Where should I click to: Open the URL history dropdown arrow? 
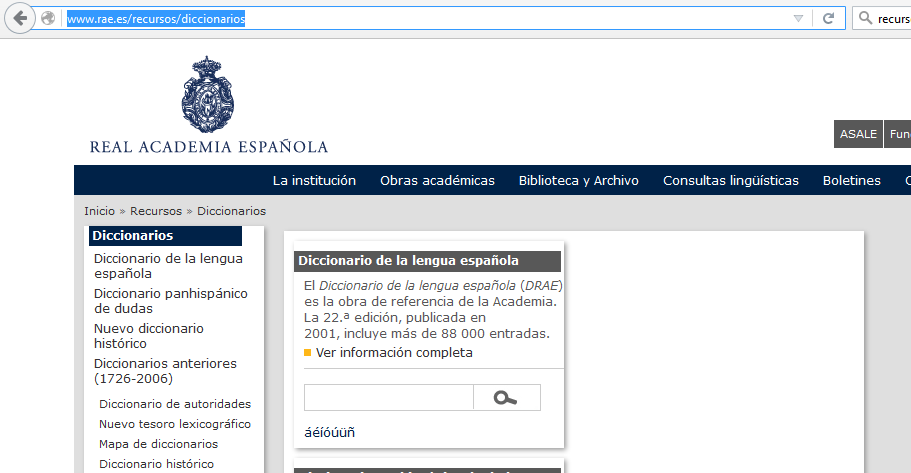(798, 19)
